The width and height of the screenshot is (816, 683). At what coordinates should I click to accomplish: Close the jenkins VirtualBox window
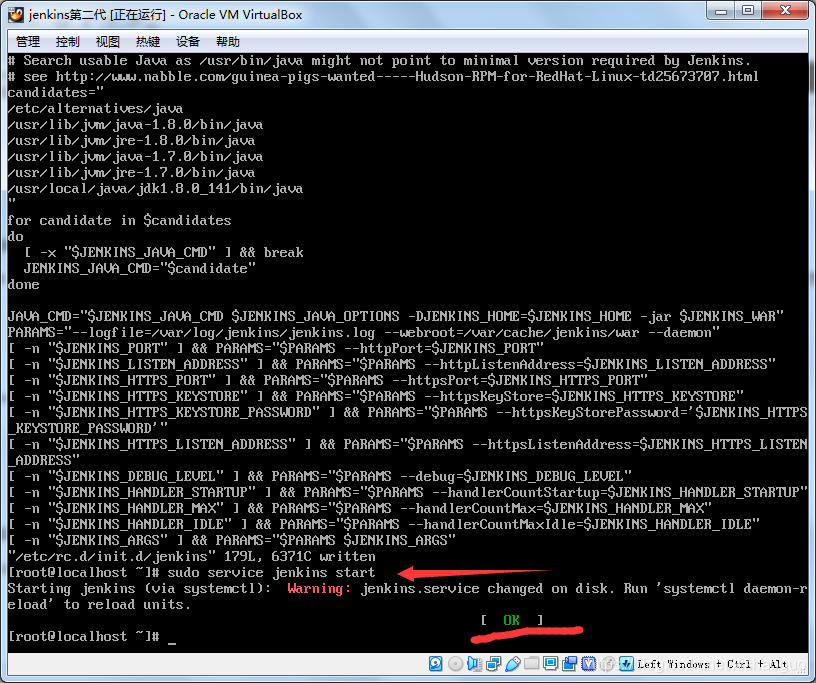(786, 11)
